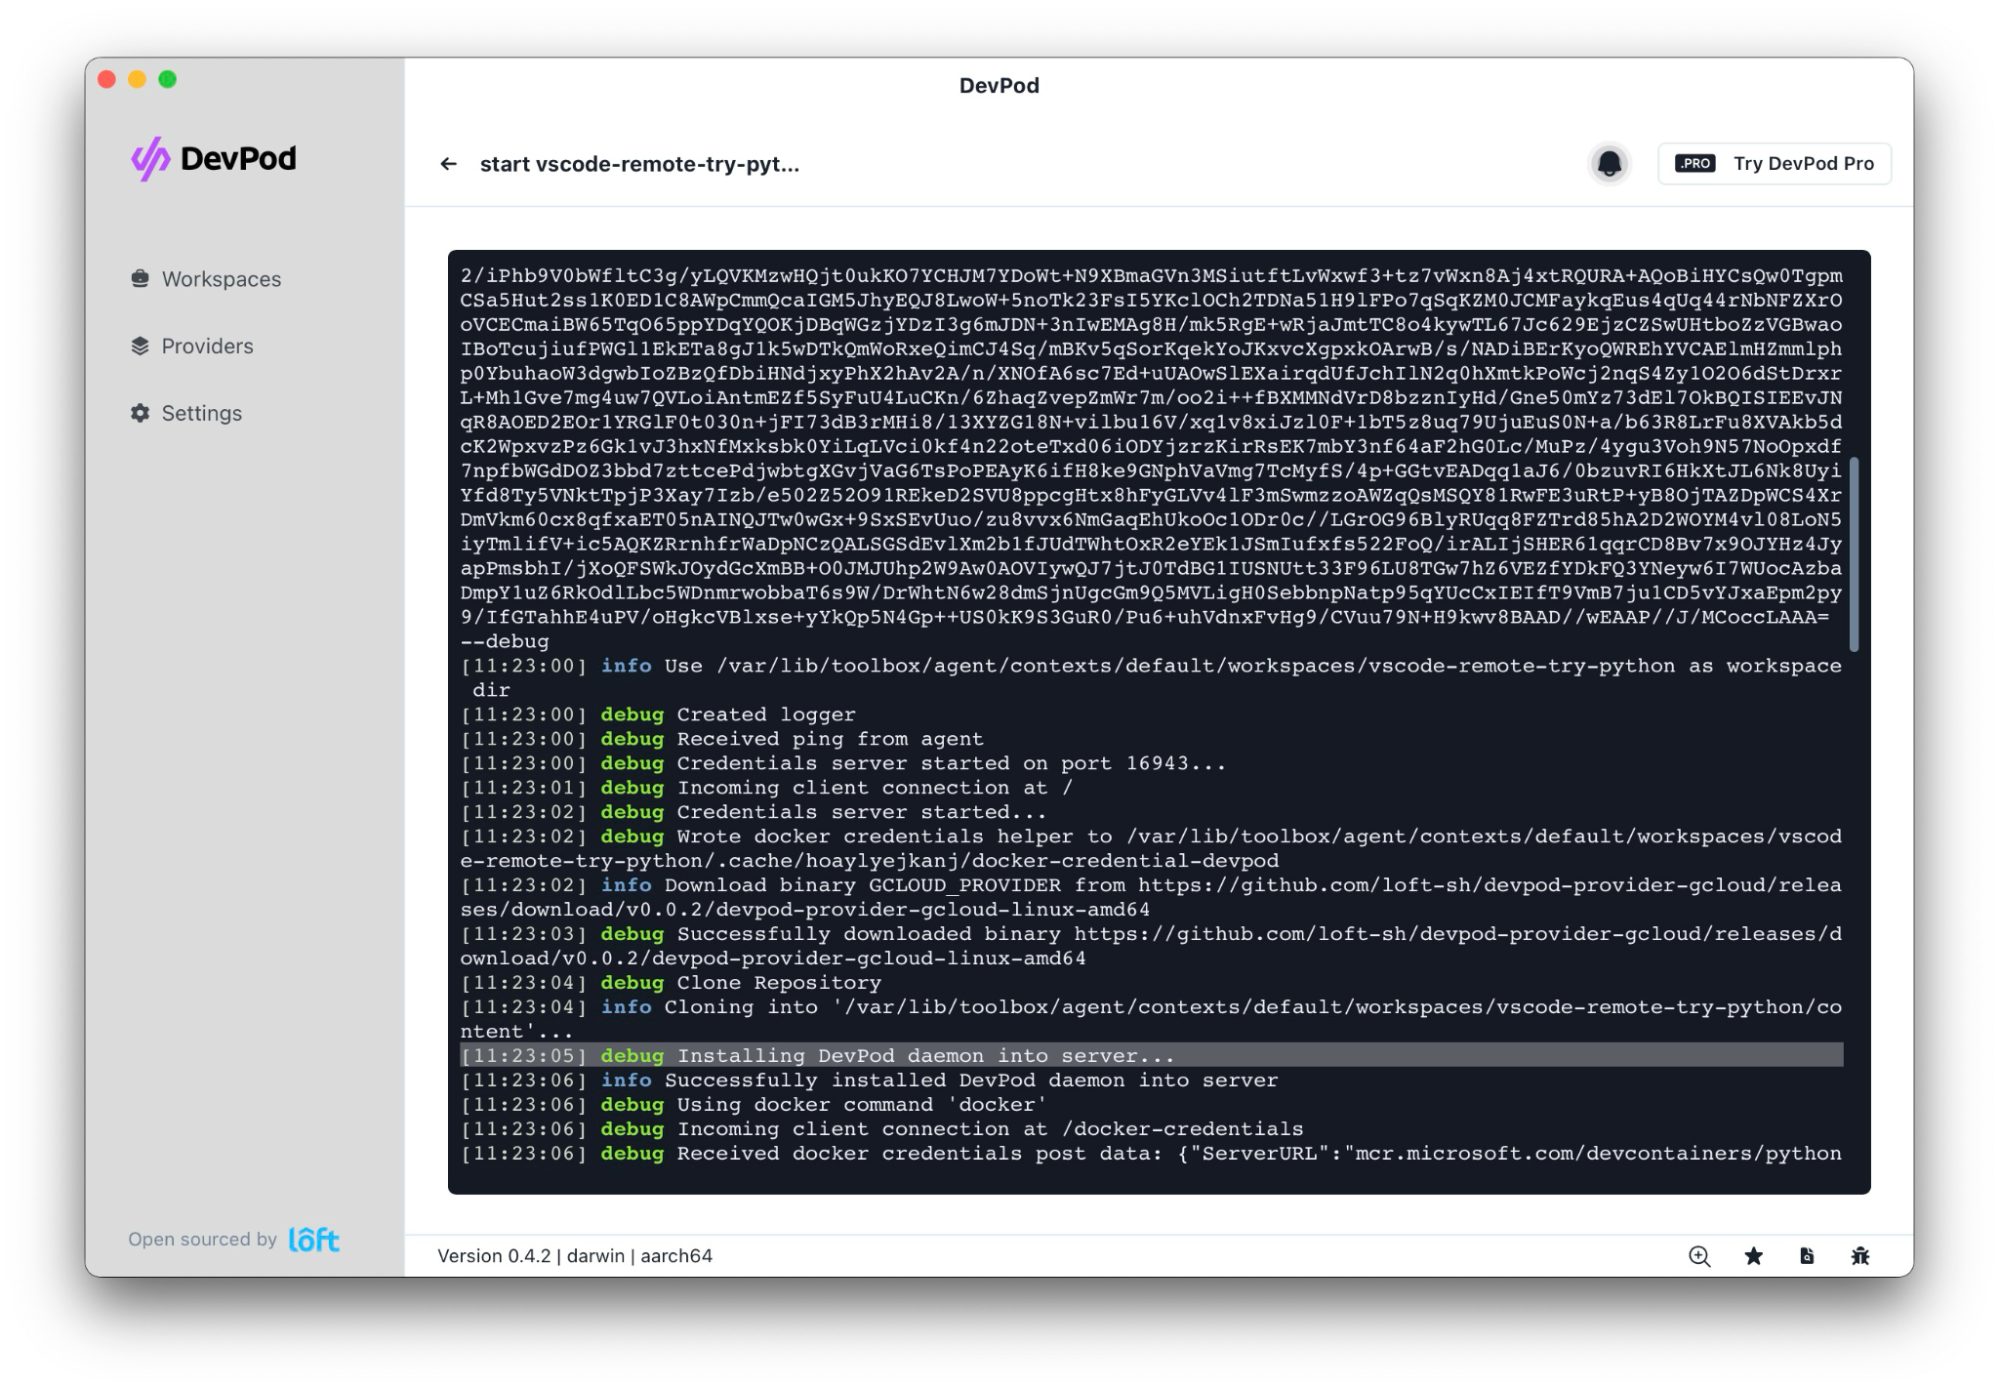Click the zoom-in magnifier icon
1999x1390 pixels.
[1698, 1256]
